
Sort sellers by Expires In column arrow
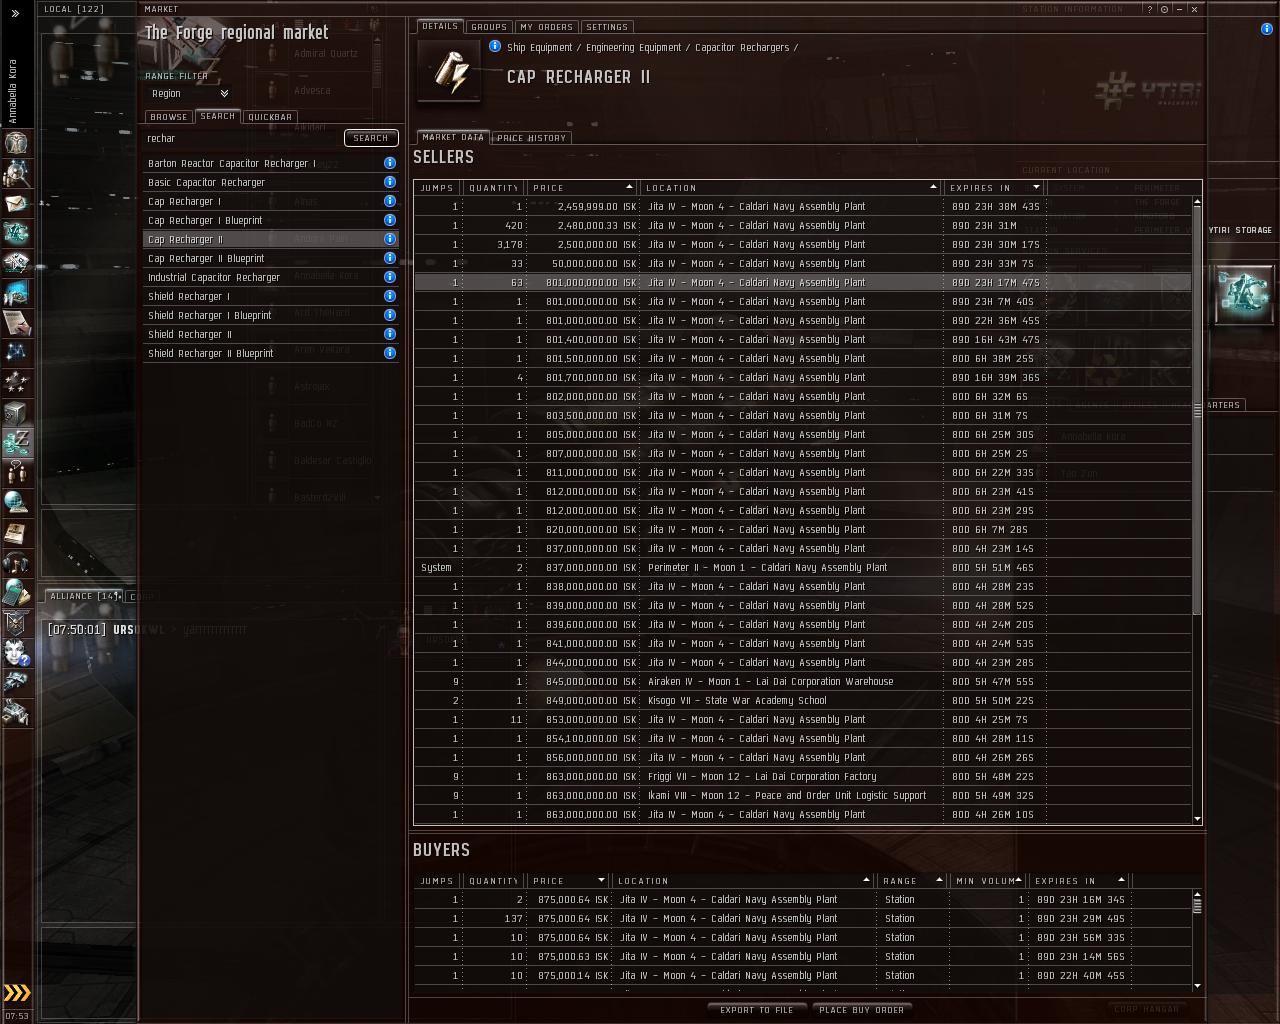[x=1036, y=187]
